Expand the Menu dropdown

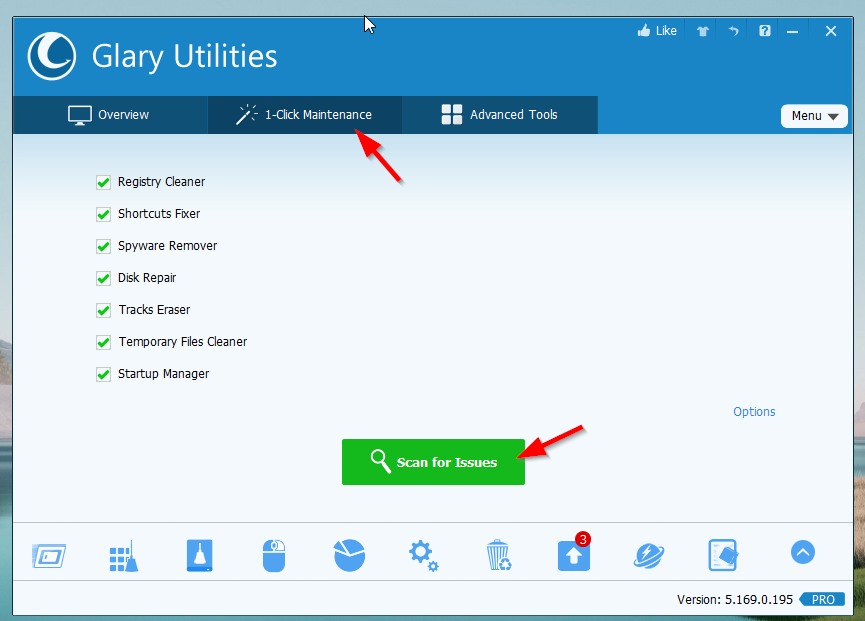(x=814, y=116)
